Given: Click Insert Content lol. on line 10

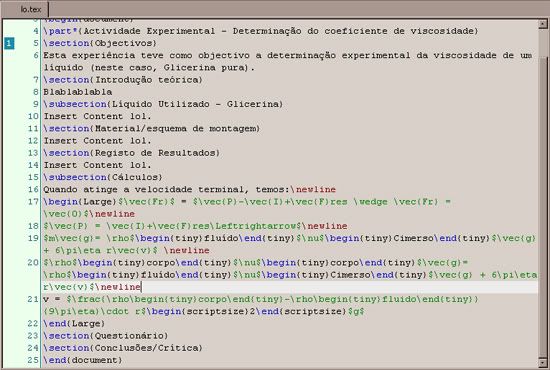Looking at the screenshot, I should (x=97, y=116).
